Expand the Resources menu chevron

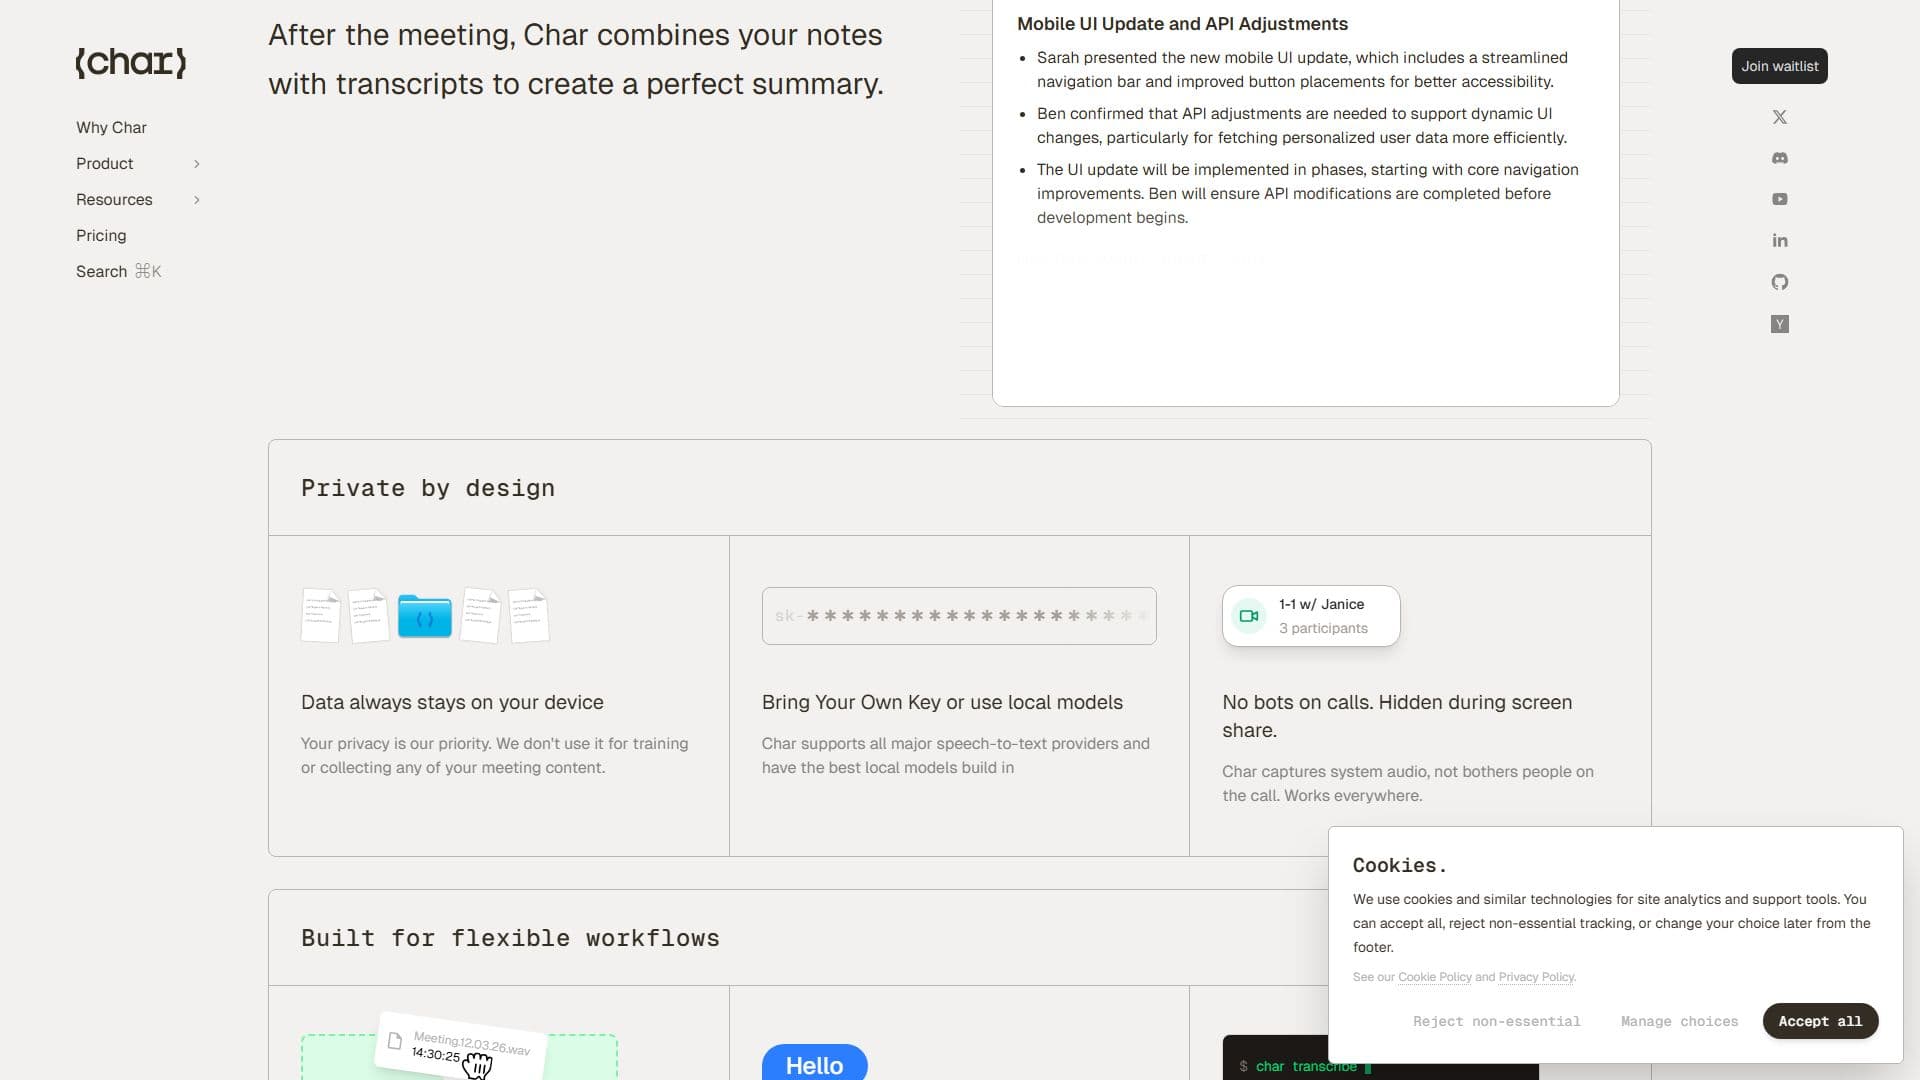pos(197,200)
